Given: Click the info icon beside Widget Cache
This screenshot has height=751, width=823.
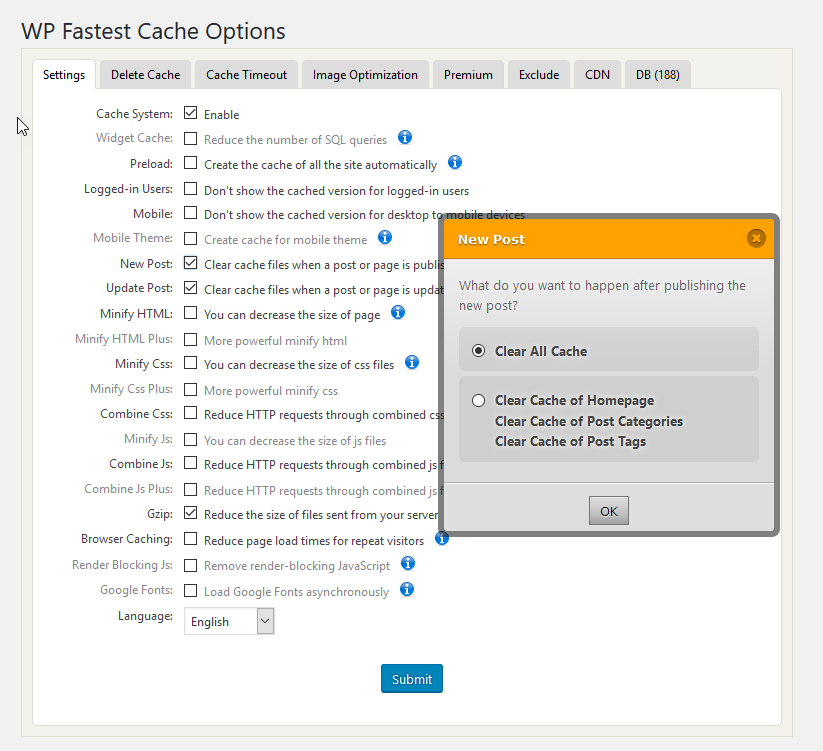Looking at the screenshot, I should (x=405, y=138).
